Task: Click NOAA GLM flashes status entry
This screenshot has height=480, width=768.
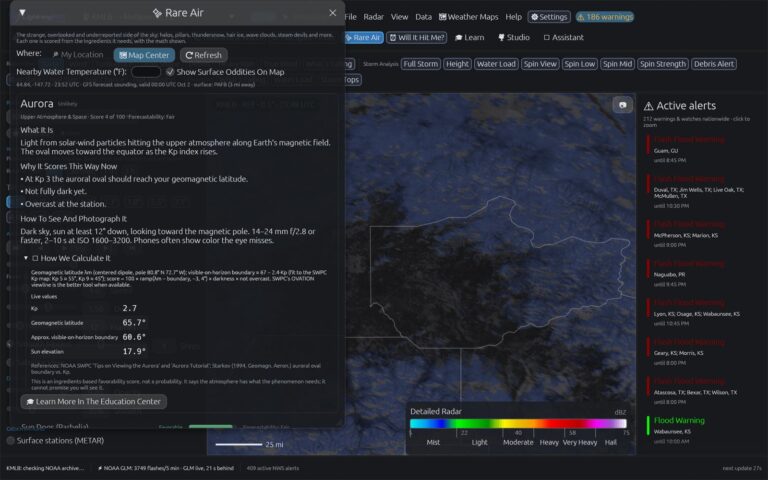Action: (166, 468)
